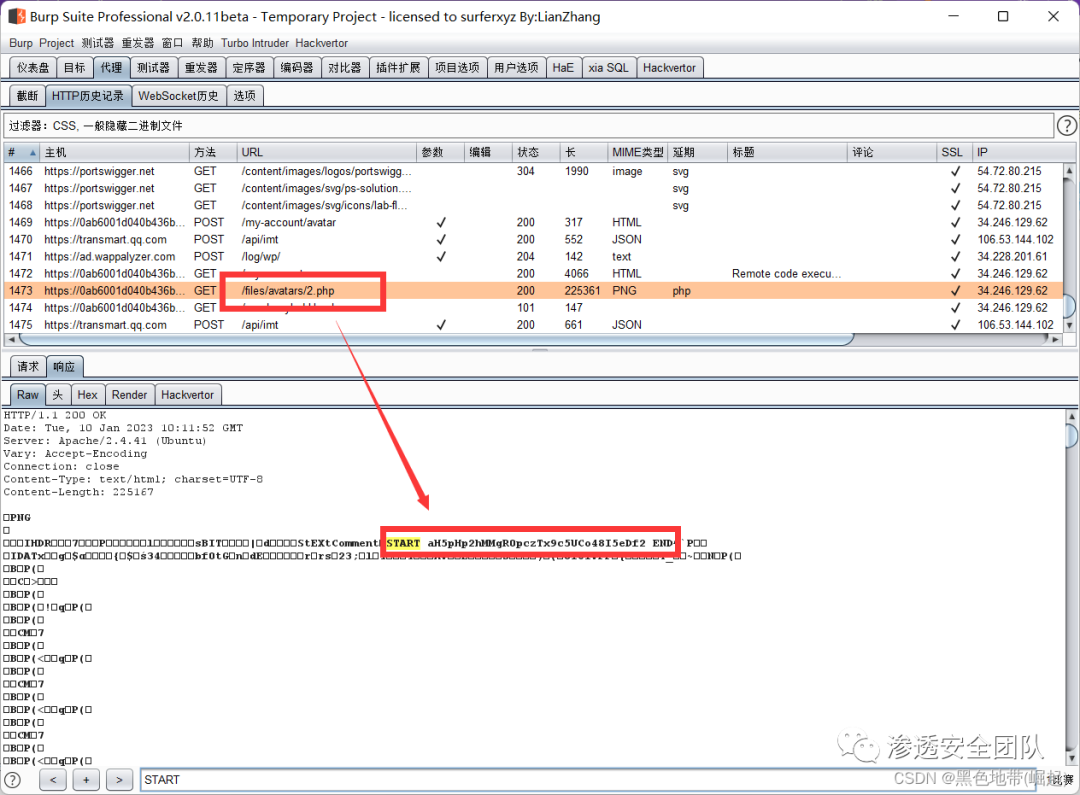This screenshot has width=1080, height=795.
Task: Switch to the 目标 tab
Action: click(74, 68)
